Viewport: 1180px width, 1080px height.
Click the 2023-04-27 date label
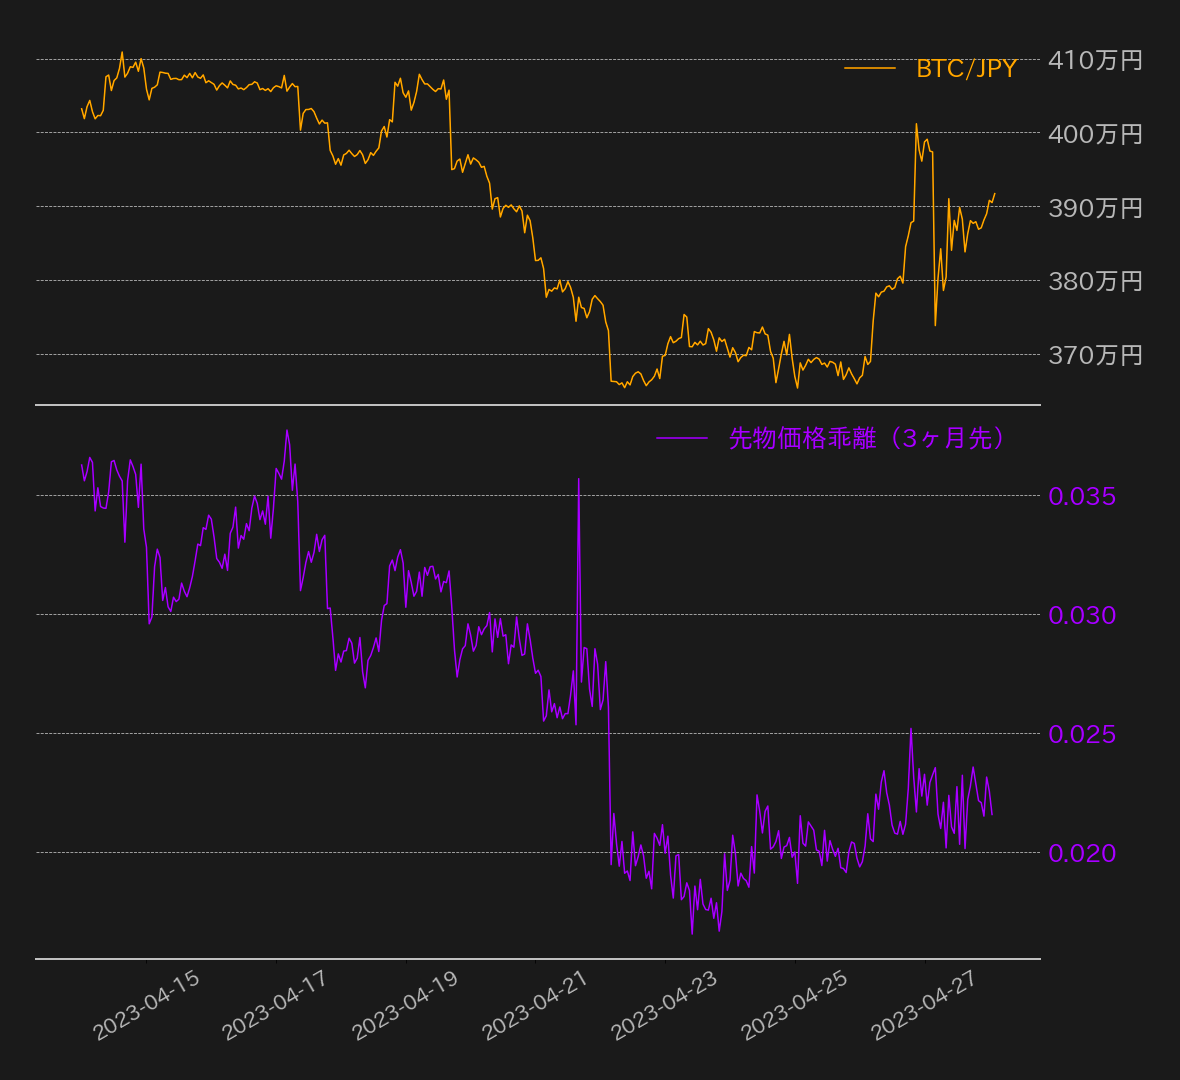point(925,1005)
